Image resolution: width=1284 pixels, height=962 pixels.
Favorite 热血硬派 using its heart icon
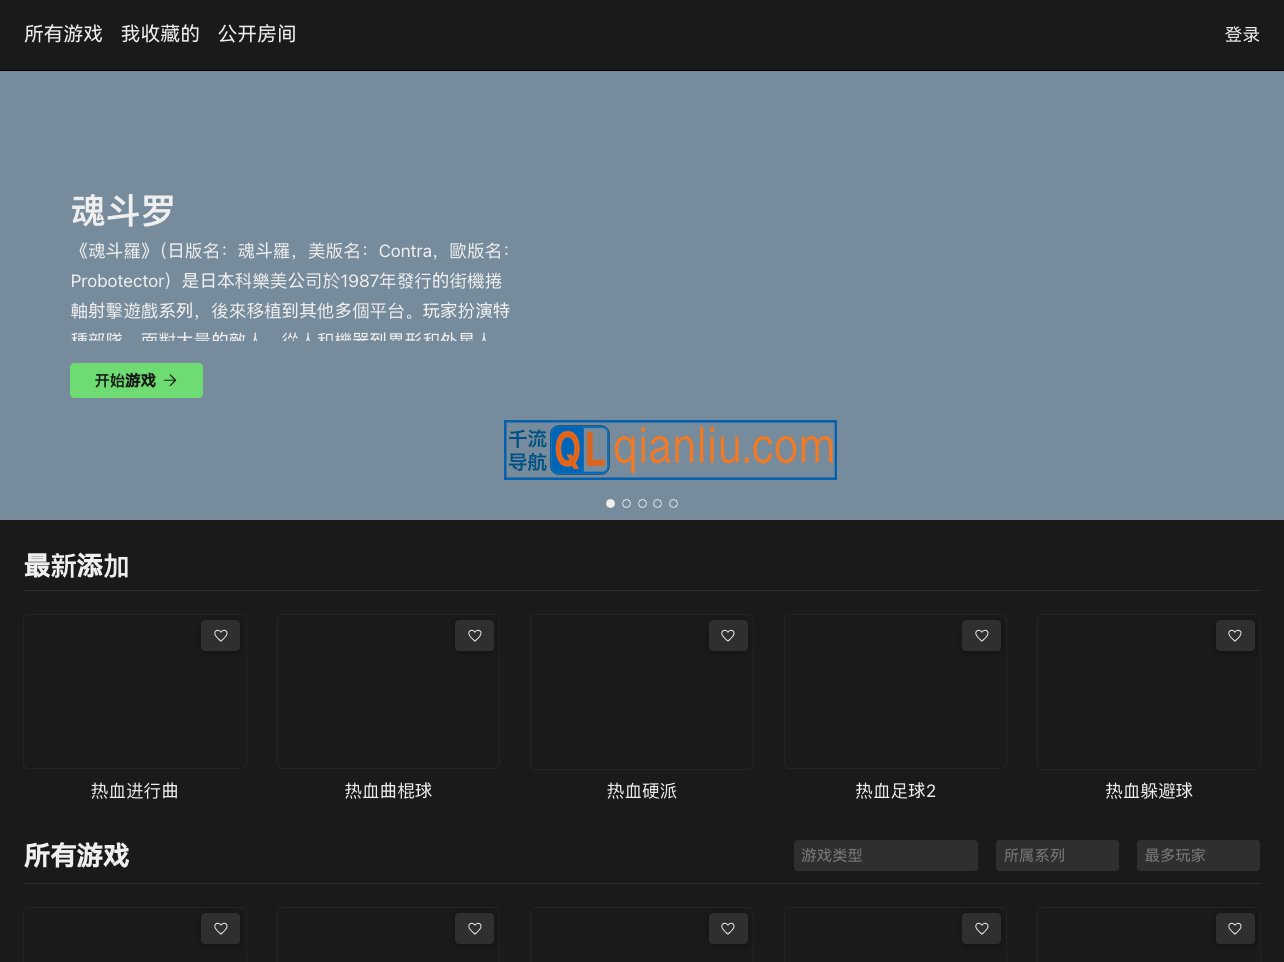pyautogui.click(x=728, y=635)
